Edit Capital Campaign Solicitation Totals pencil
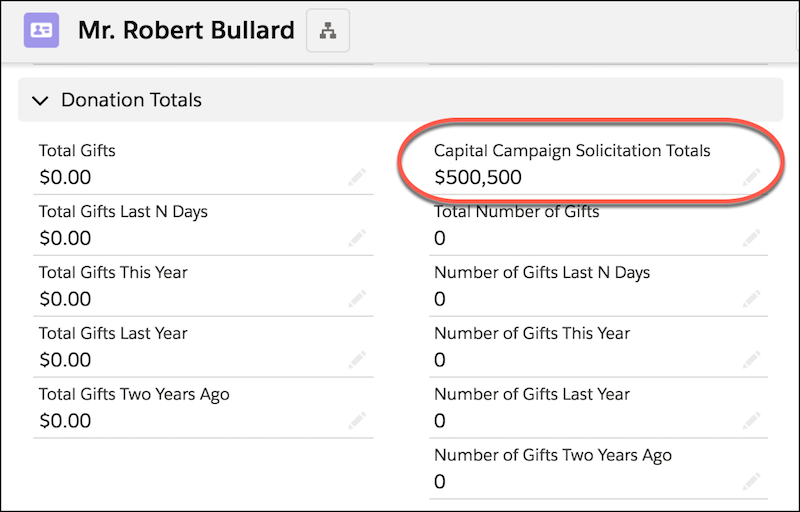800x512 pixels. point(752,177)
